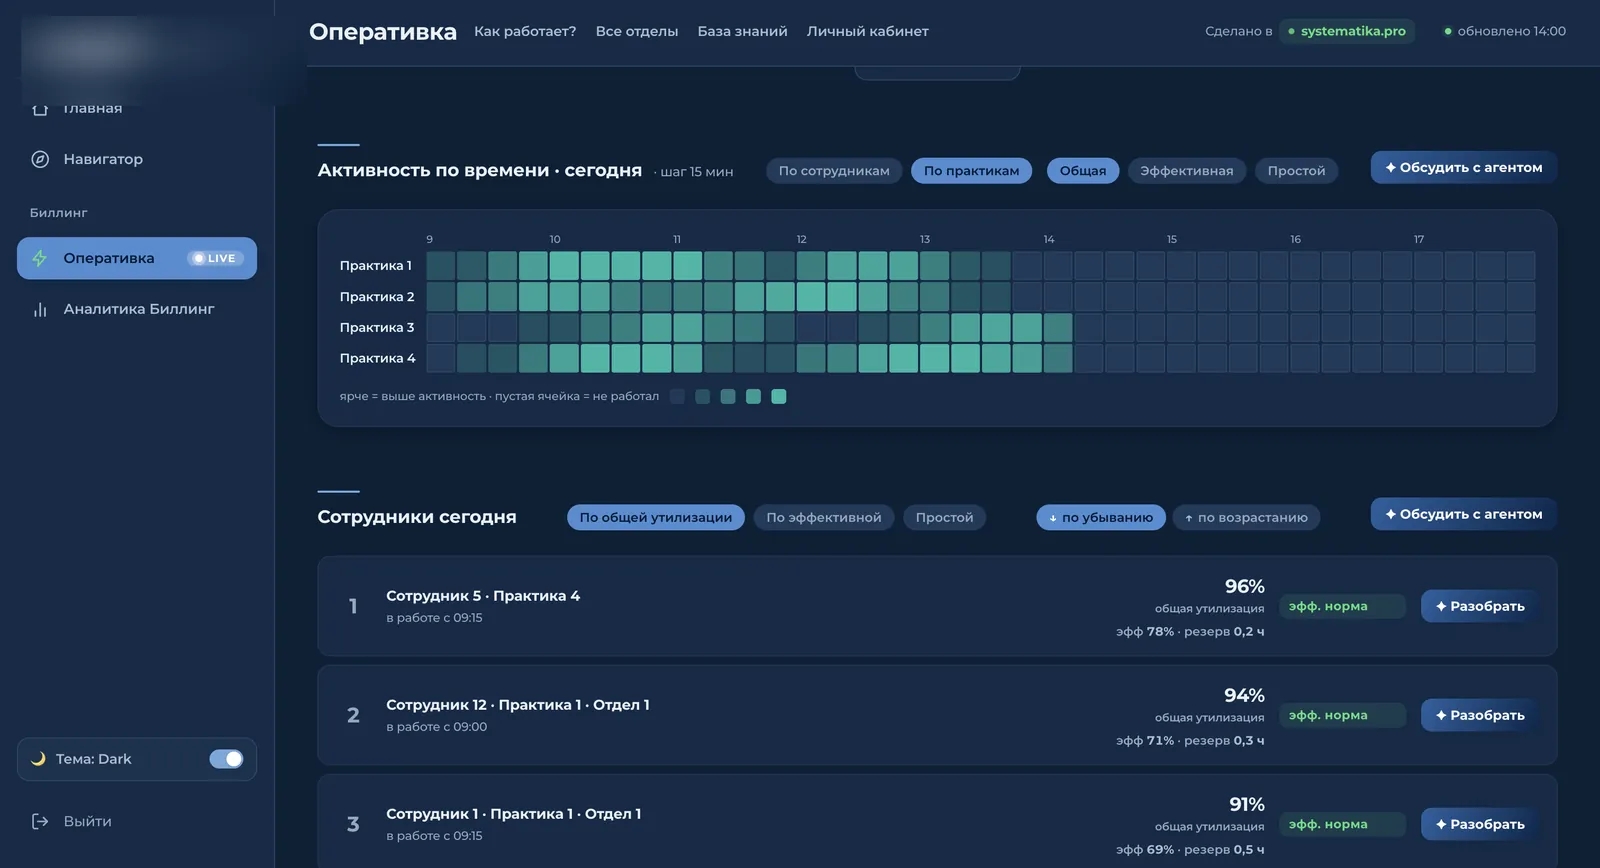Screen dimensions: 1600x868
Task: Click the LIVE badge on Оперативка
Action: tap(215, 258)
